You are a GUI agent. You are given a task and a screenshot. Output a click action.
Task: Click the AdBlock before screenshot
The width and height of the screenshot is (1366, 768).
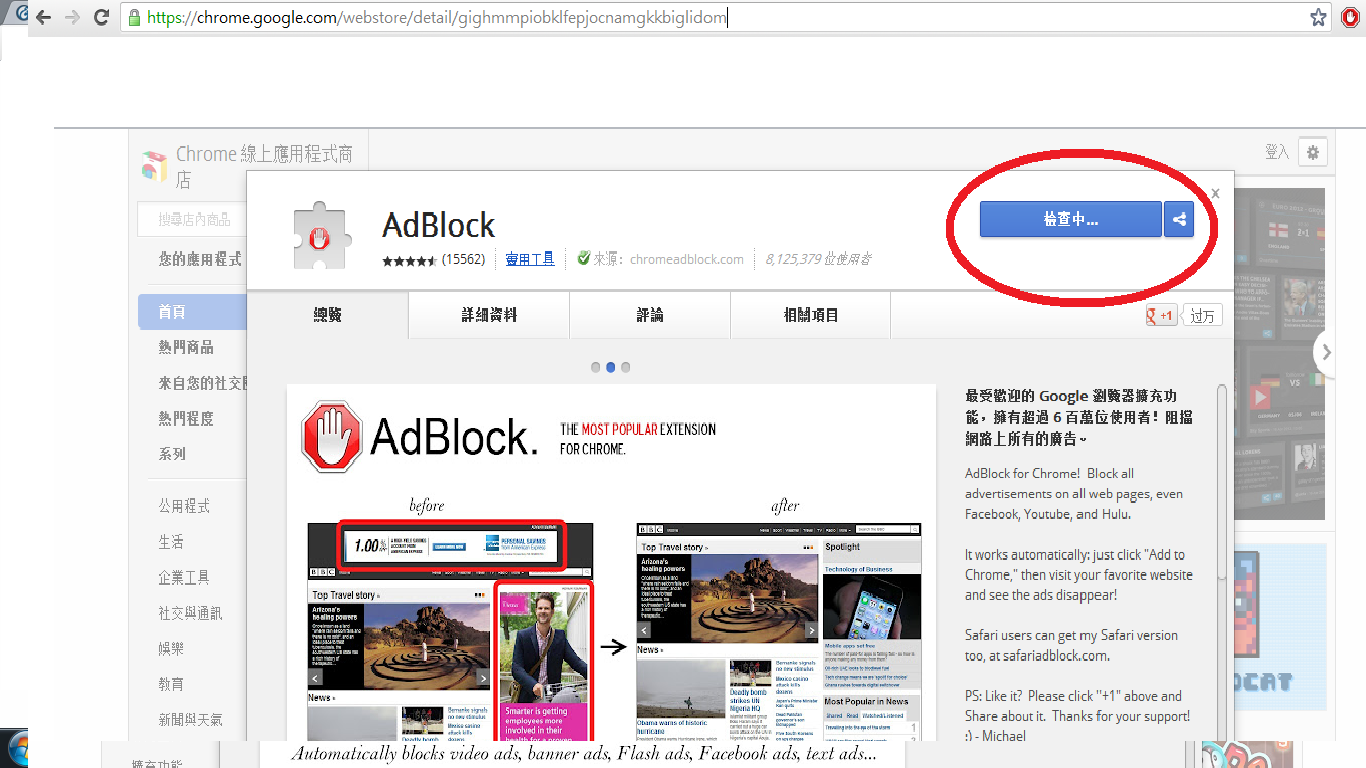450,631
